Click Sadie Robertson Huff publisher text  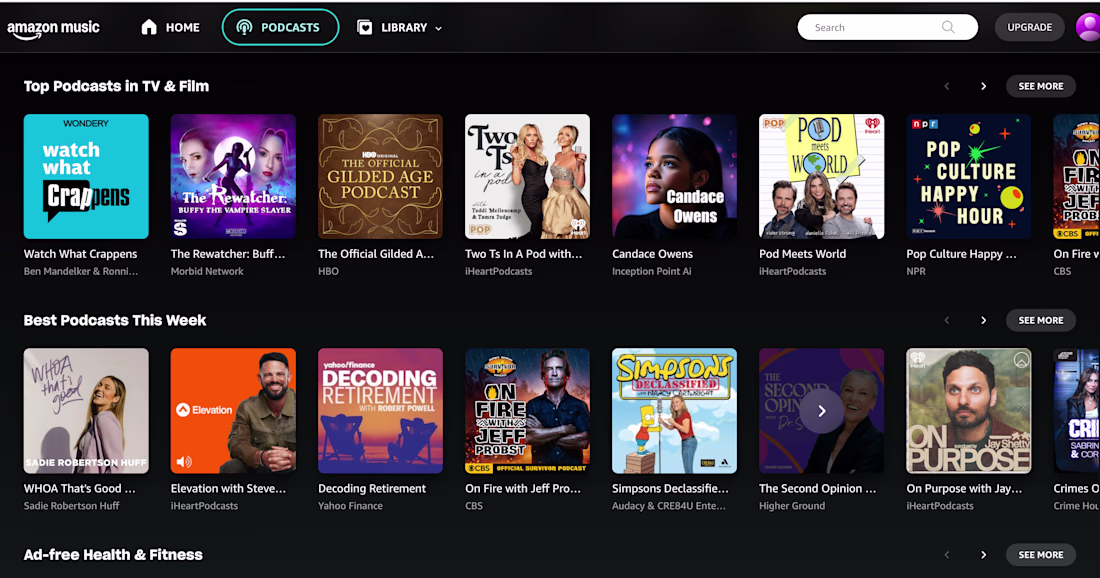point(72,506)
